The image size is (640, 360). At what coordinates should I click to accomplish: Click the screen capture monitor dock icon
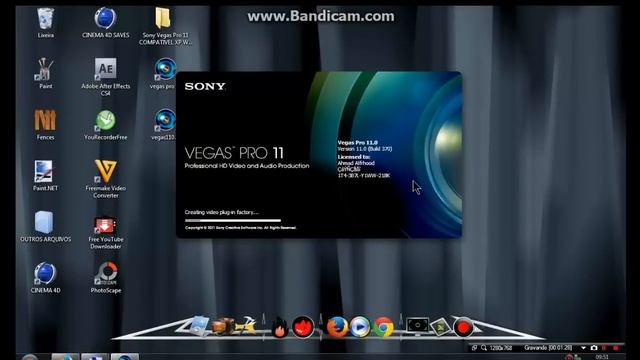pyautogui.click(x=418, y=326)
